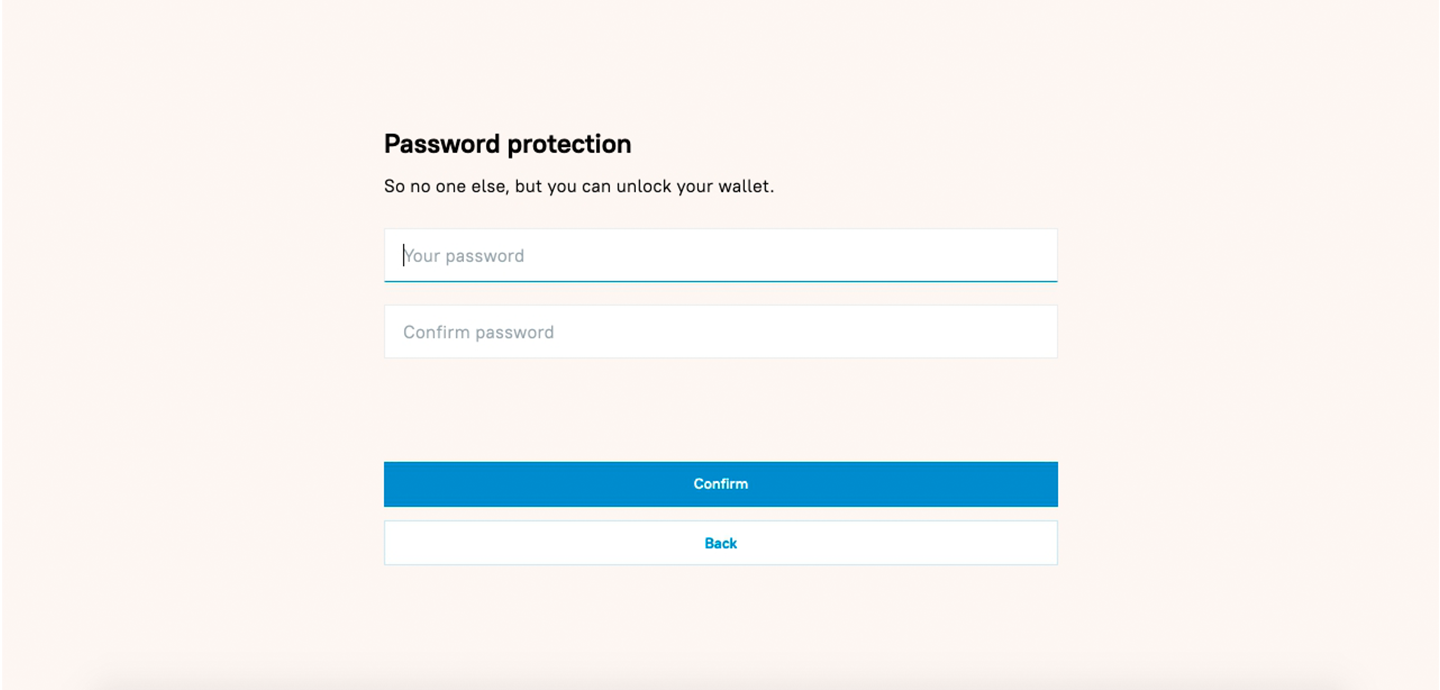Click the left edge of the Confirm button
This screenshot has height=690, width=1440.
click(396, 484)
